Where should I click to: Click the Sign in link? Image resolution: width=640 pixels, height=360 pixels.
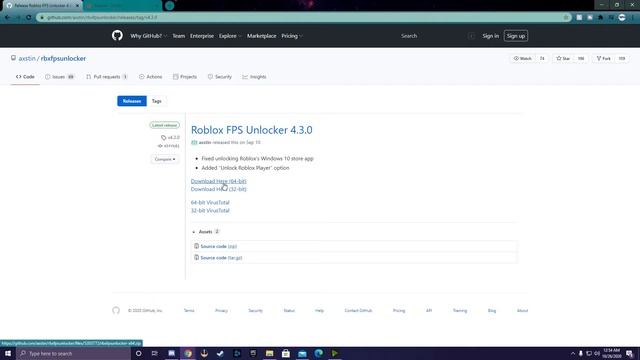490,36
